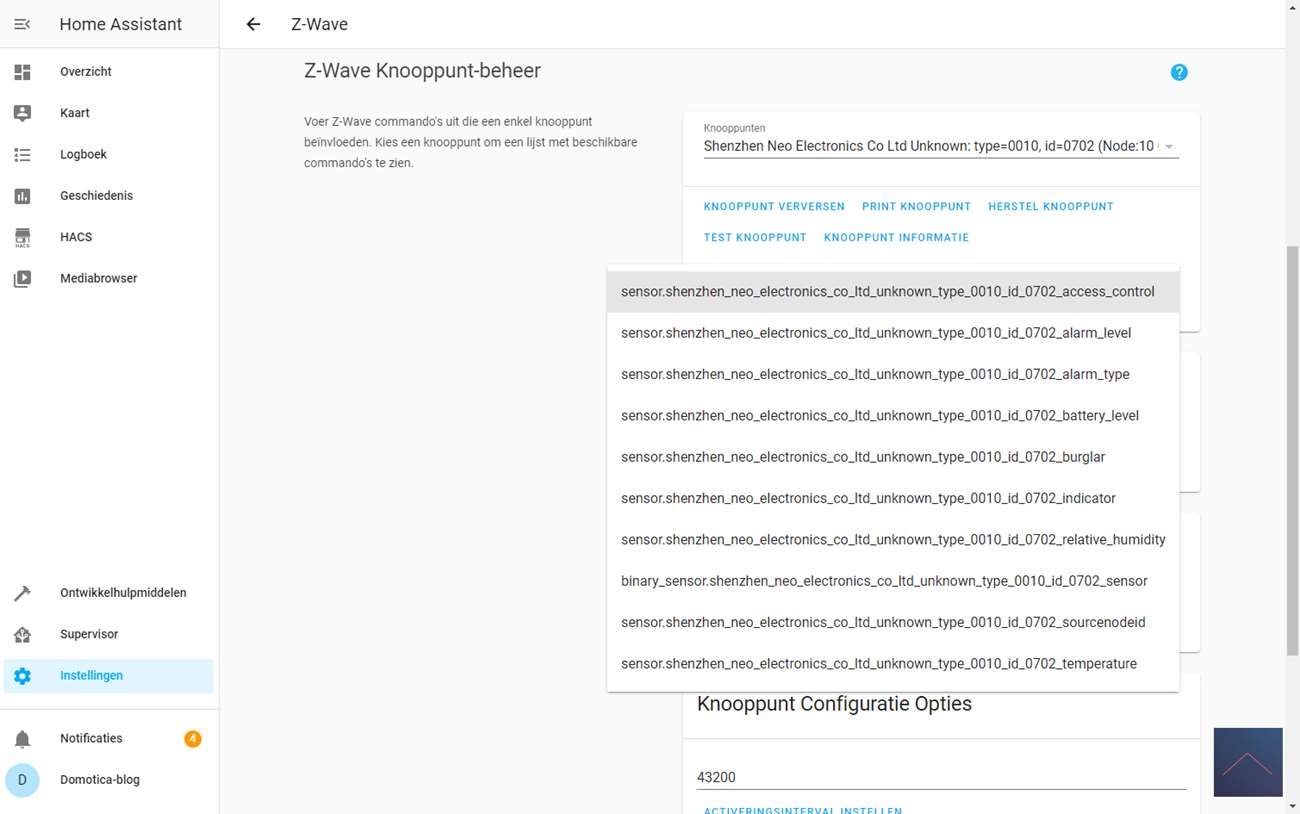1300x814 pixels.
Task: Choose the relative_humidity sensor entry
Action: point(892,539)
